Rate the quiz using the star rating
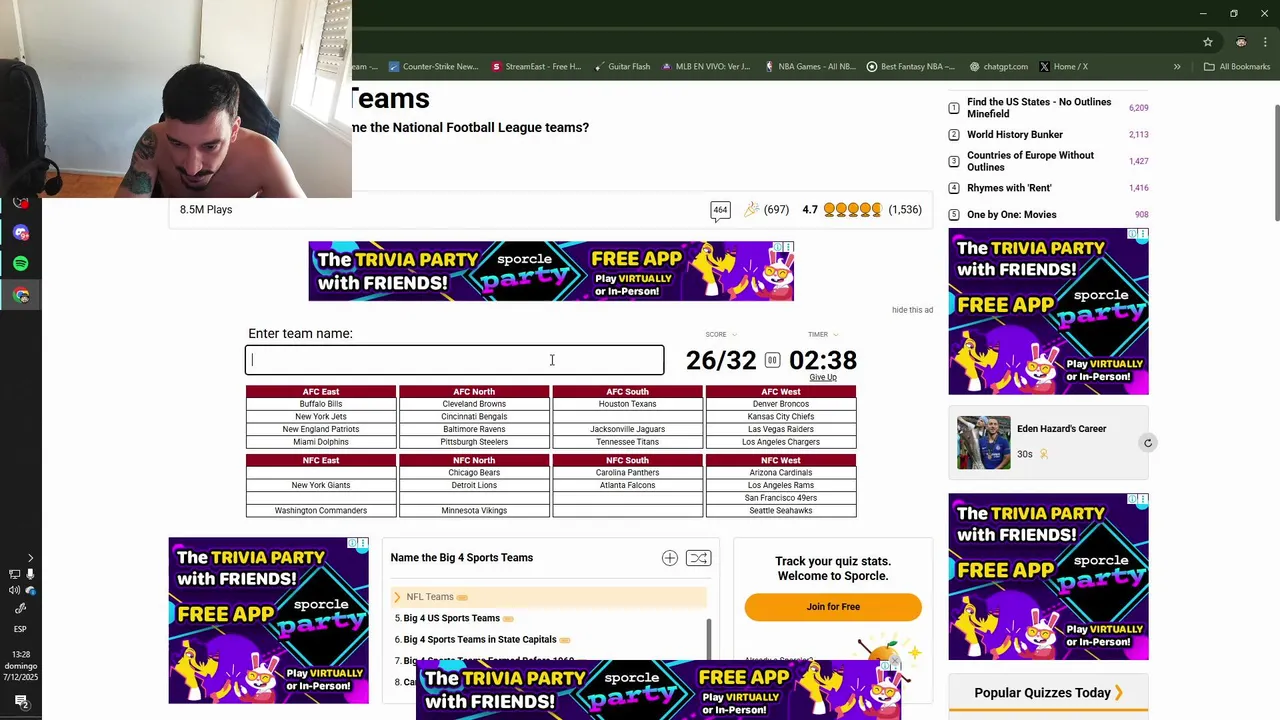Image resolution: width=1280 pixels, height=720 pixels. click(852, 210)
